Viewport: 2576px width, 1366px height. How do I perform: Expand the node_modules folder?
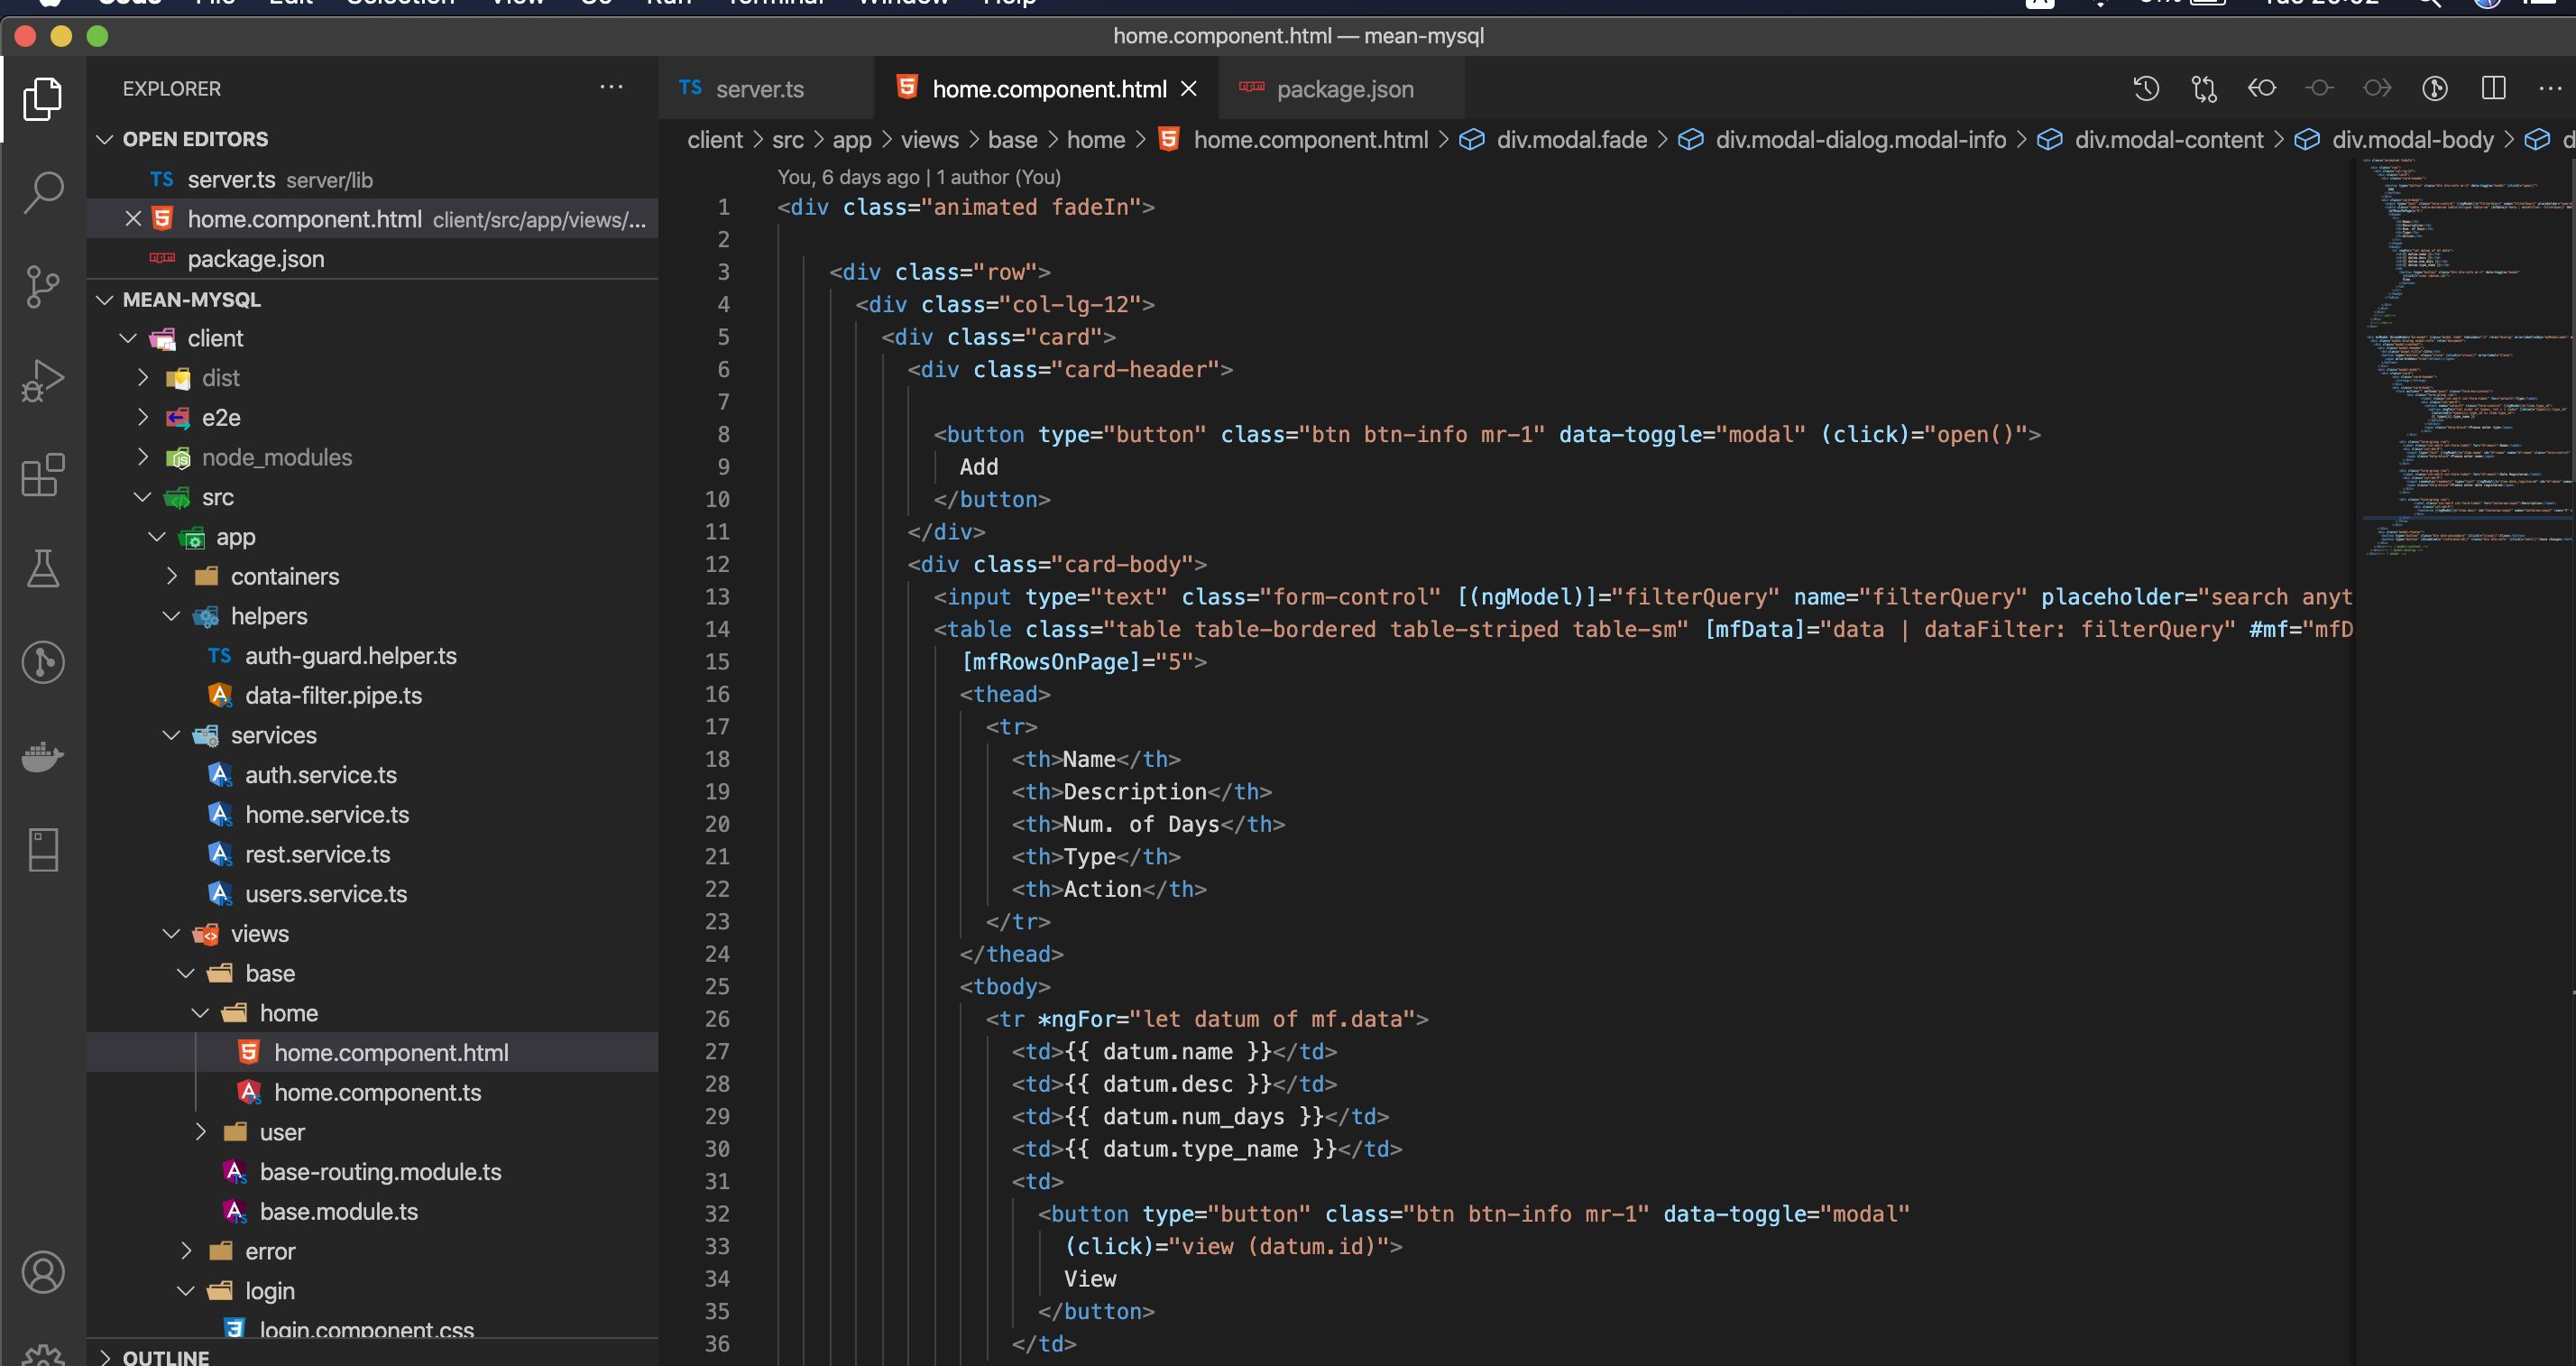pos(143,457)
